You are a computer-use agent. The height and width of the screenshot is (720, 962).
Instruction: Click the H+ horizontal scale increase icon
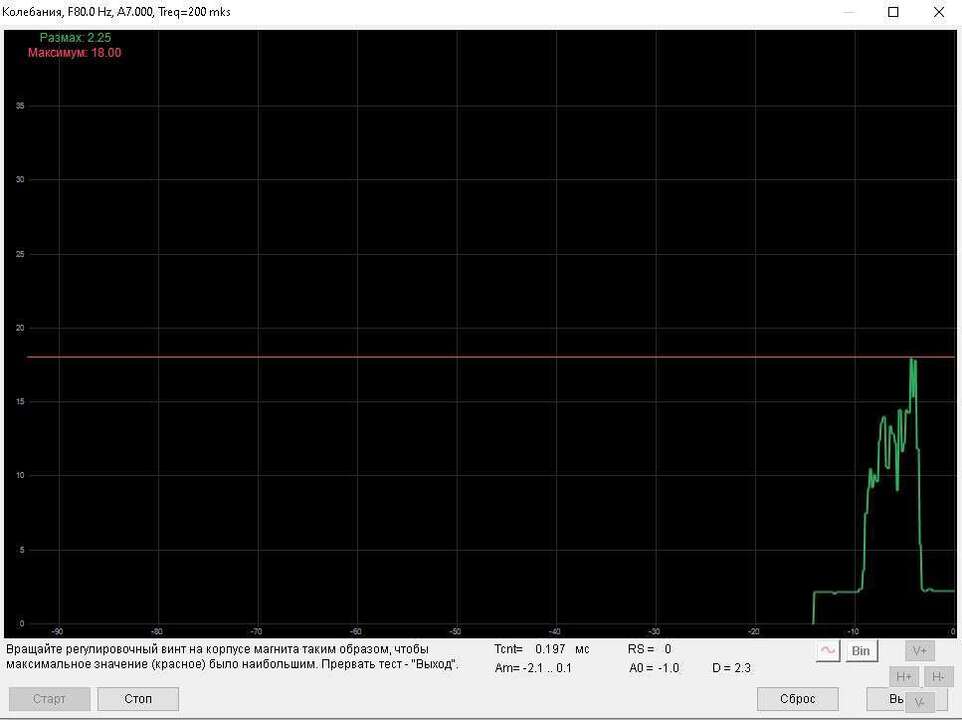[x=904, y=676]
